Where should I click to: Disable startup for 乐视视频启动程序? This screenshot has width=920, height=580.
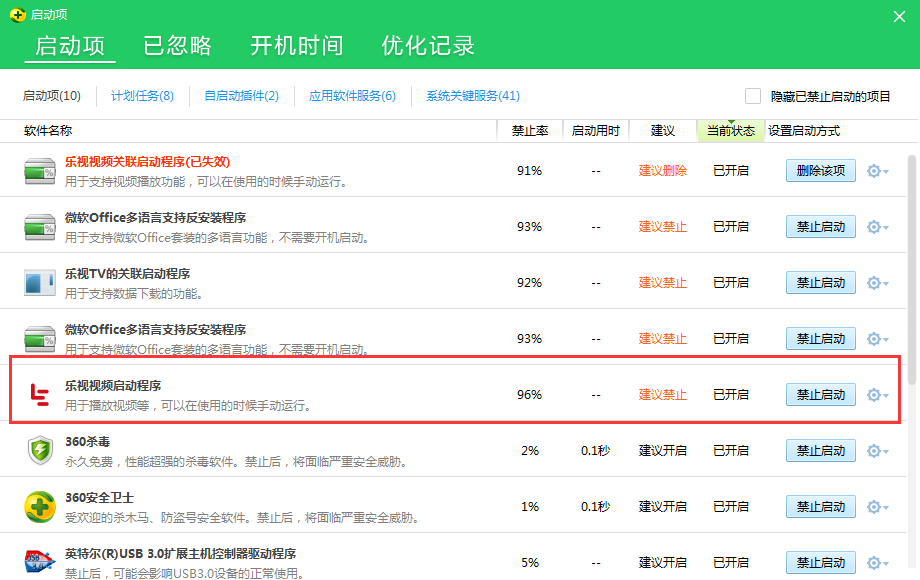coord(820,394)
